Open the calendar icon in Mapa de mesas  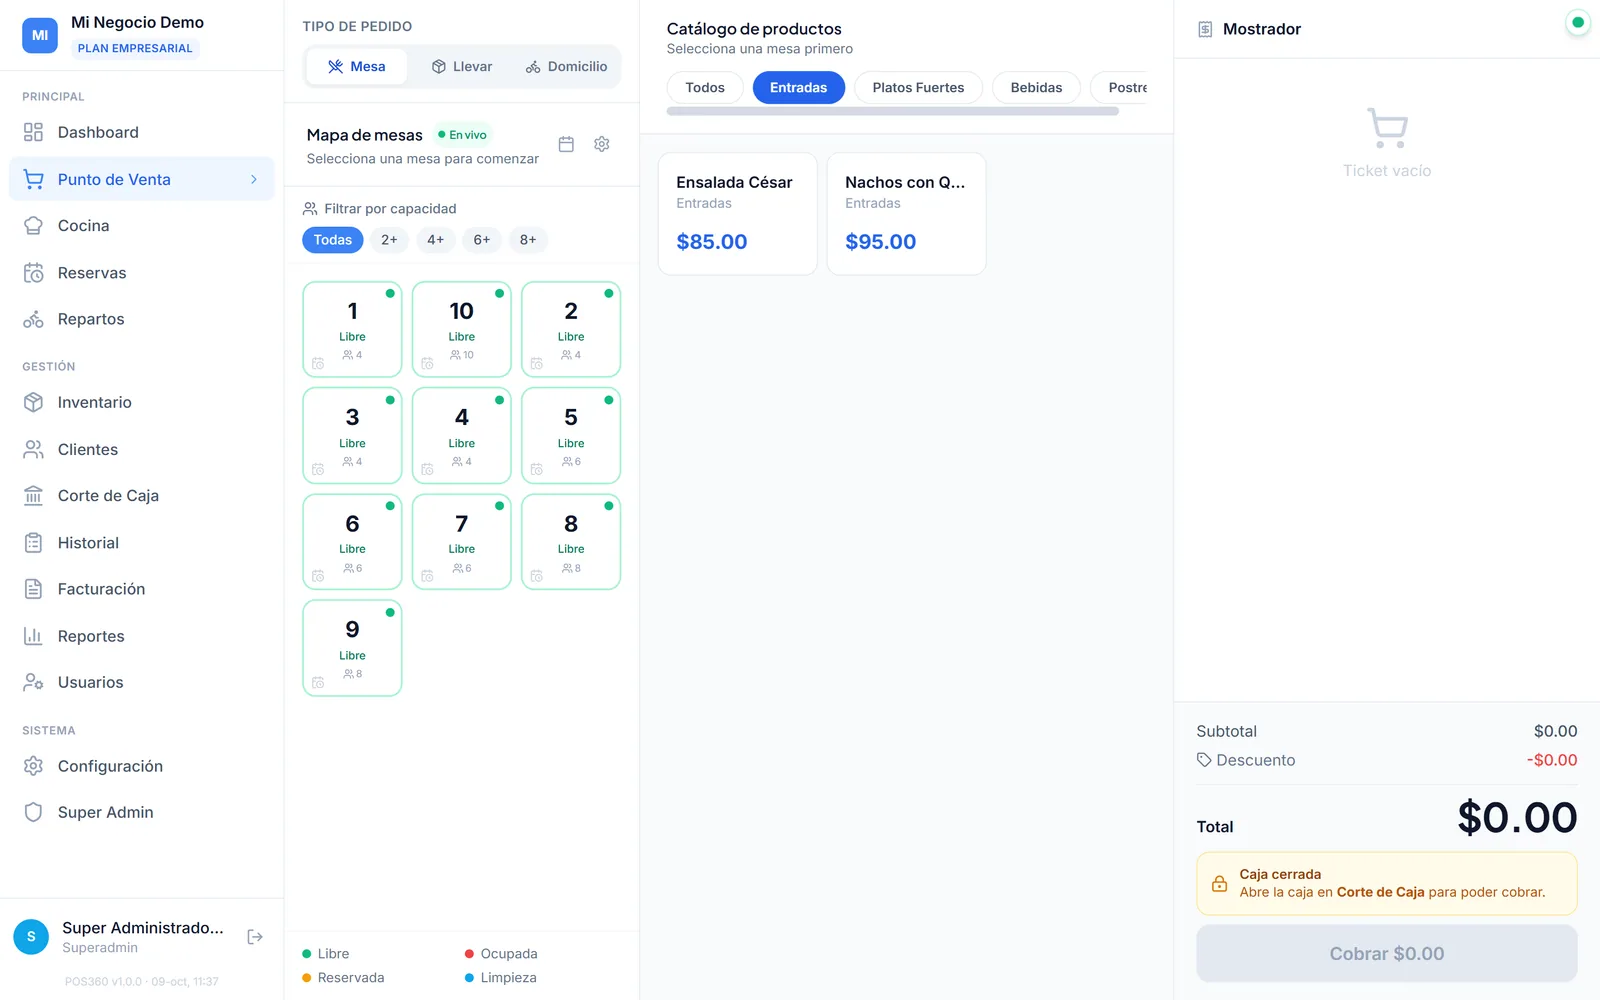point(566,144)
